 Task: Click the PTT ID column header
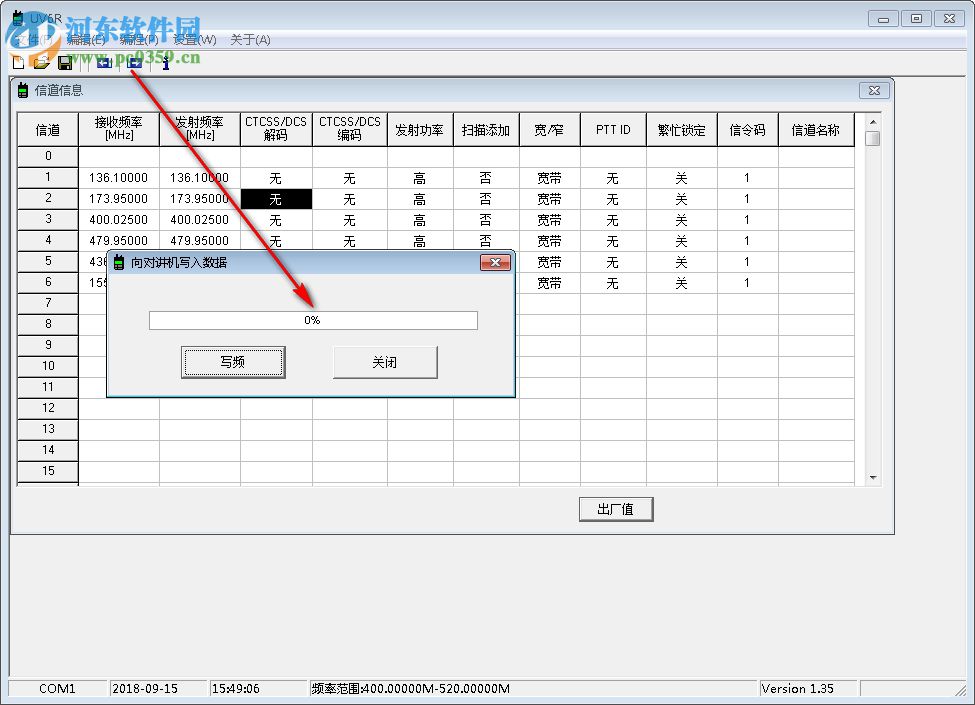point(613,129)
